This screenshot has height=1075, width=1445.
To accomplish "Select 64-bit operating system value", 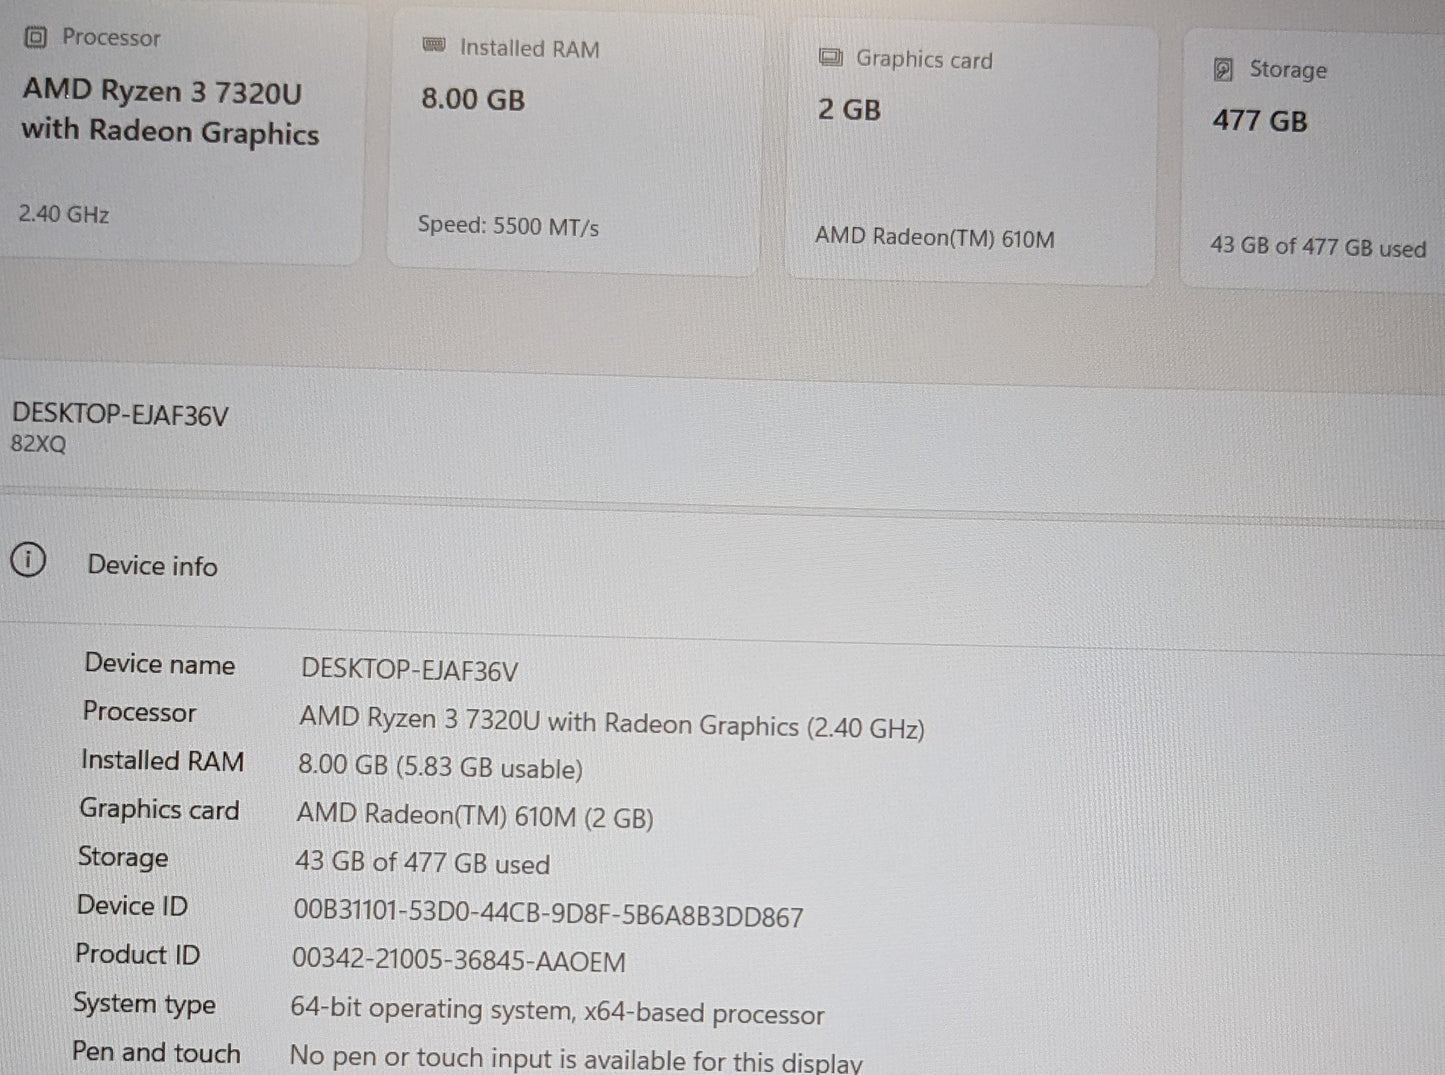I will (557, 1011).
